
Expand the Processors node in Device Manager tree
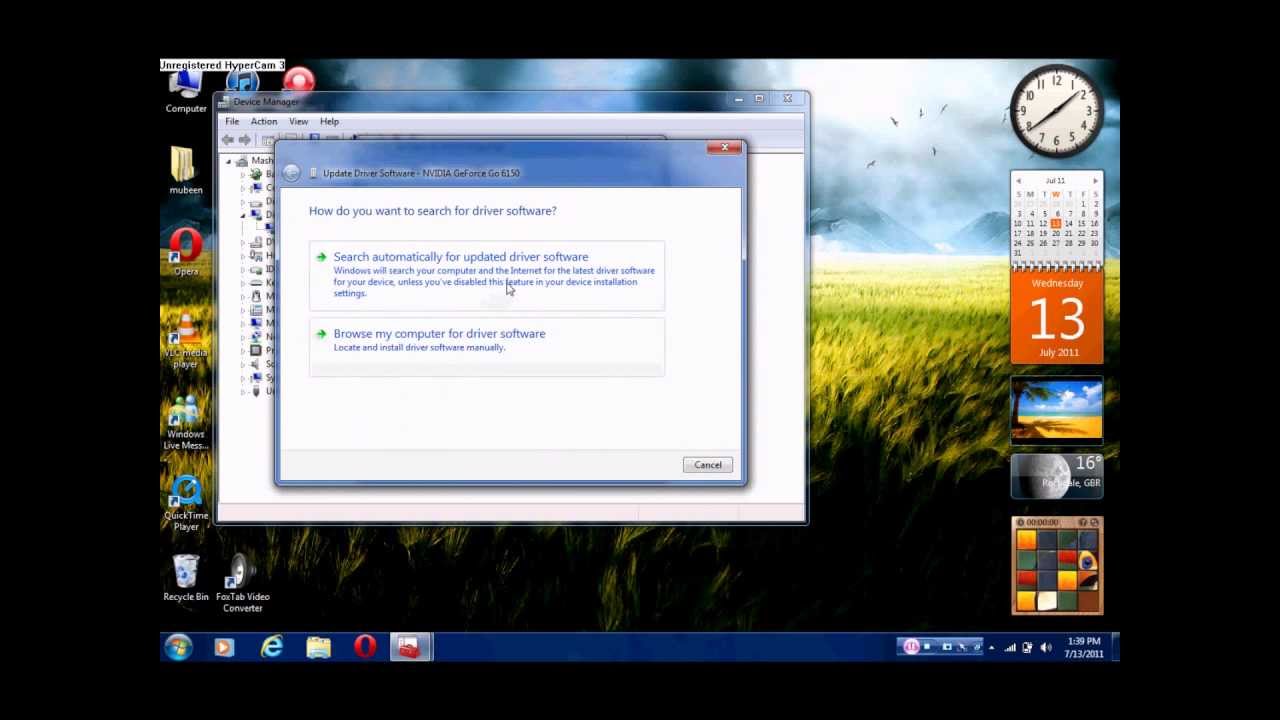point(242,351)
